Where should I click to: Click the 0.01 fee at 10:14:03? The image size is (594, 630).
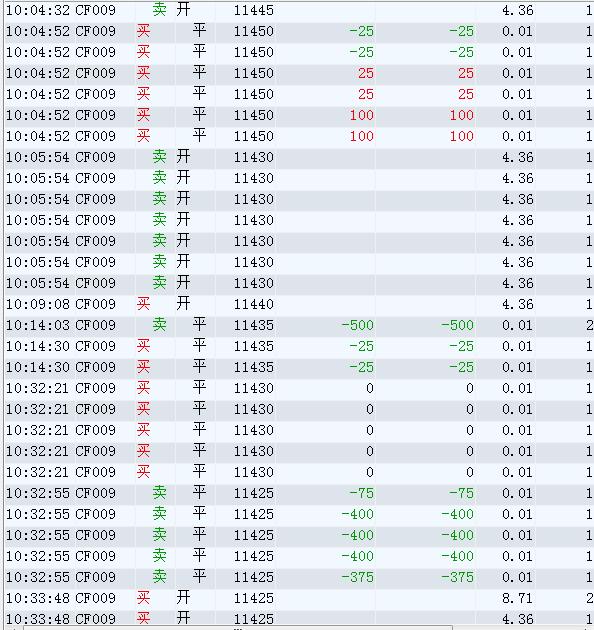click(517, 325)
